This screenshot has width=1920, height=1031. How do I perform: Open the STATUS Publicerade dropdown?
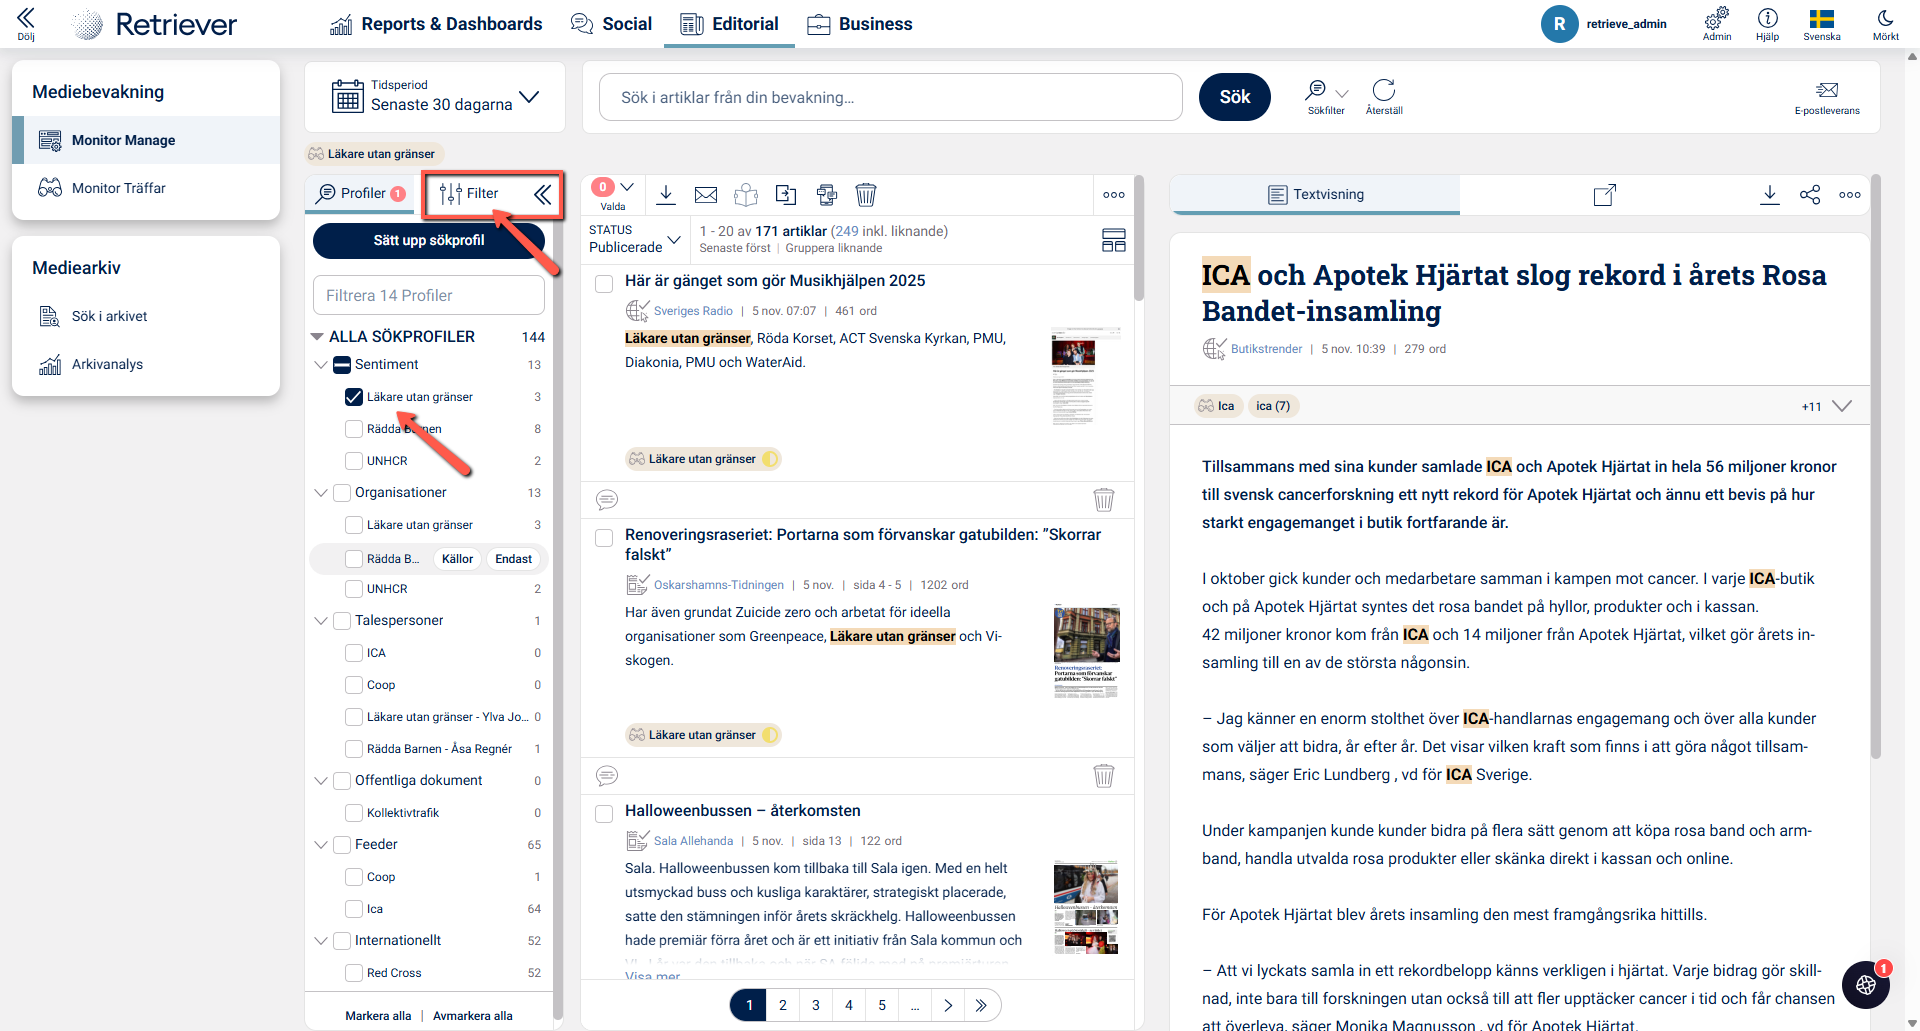coord(635,239)
